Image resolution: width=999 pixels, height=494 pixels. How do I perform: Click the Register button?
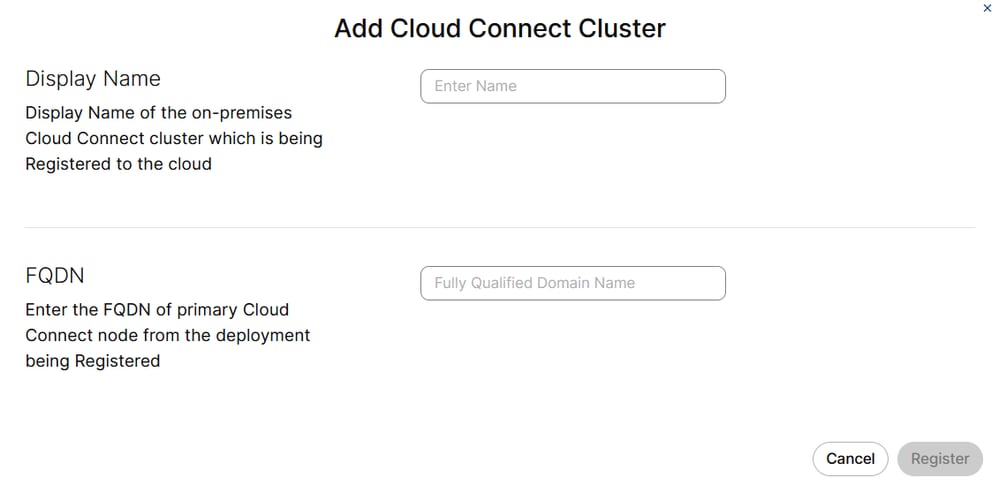click(x=940, y=459)
